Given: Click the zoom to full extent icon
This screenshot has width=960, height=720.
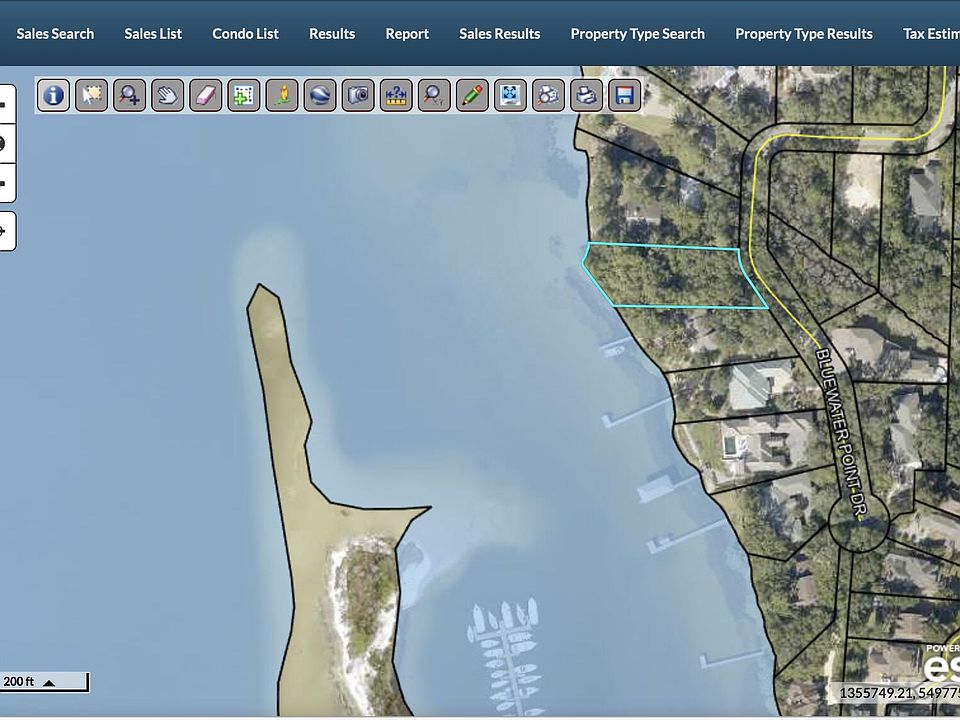Looking at the screenshot, I should 510,96.
